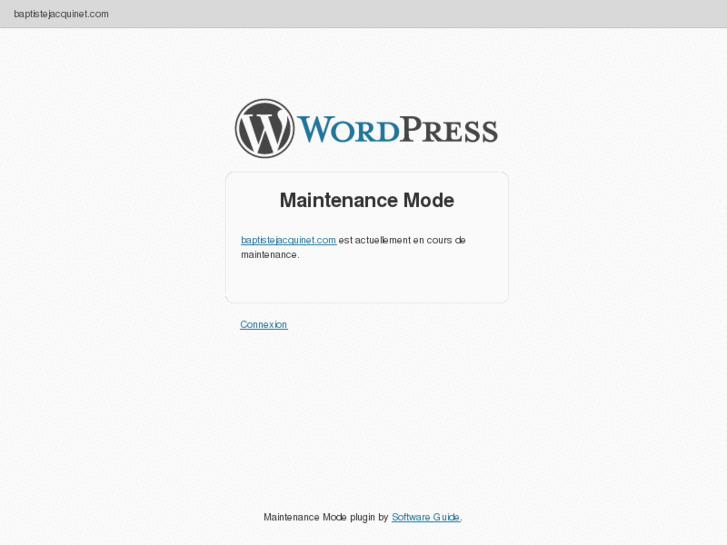
Task: Open the baptistejacquinet.com link in the maintenance message
Action: pyautogui.click(x=288, y=240)
